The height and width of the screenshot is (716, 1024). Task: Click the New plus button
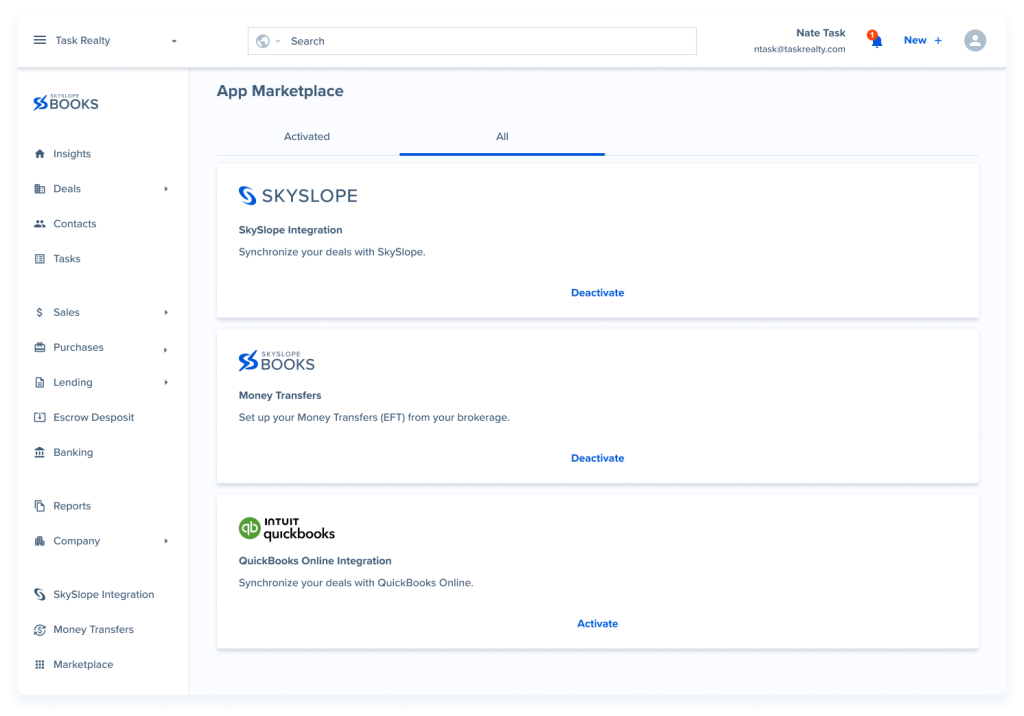click(922, 41)
